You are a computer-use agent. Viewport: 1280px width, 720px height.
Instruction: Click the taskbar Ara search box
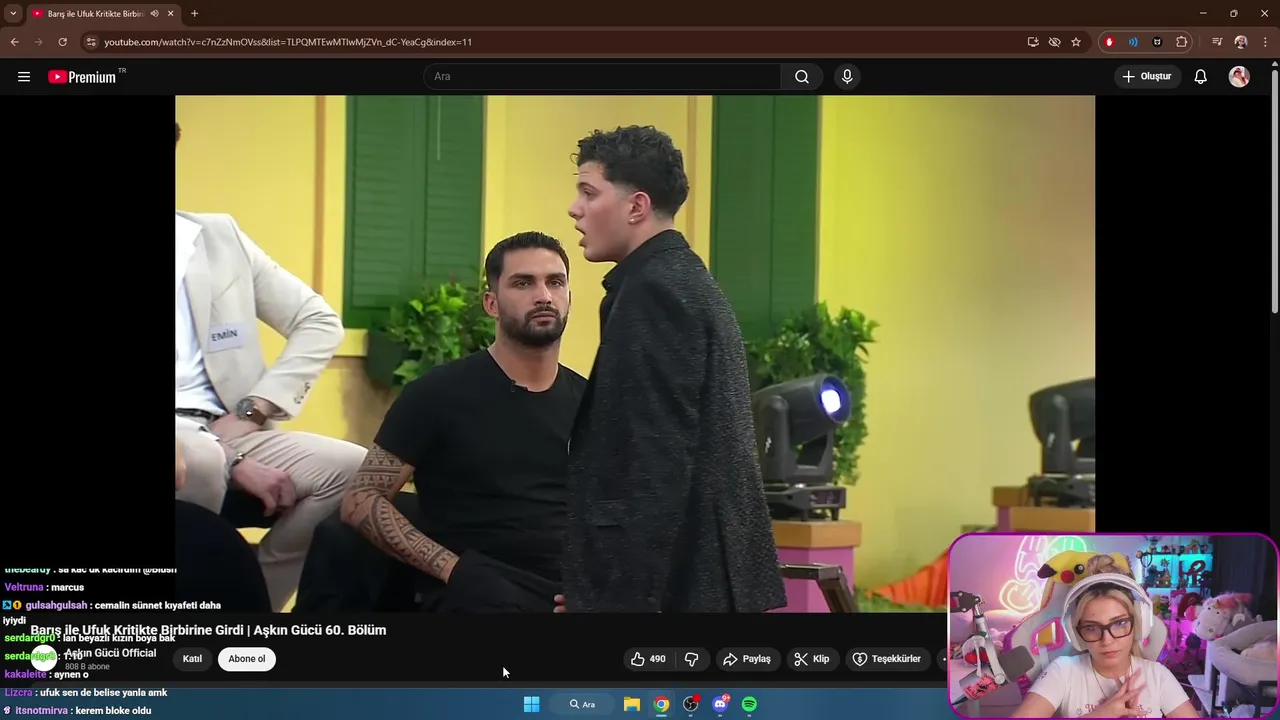583,704
